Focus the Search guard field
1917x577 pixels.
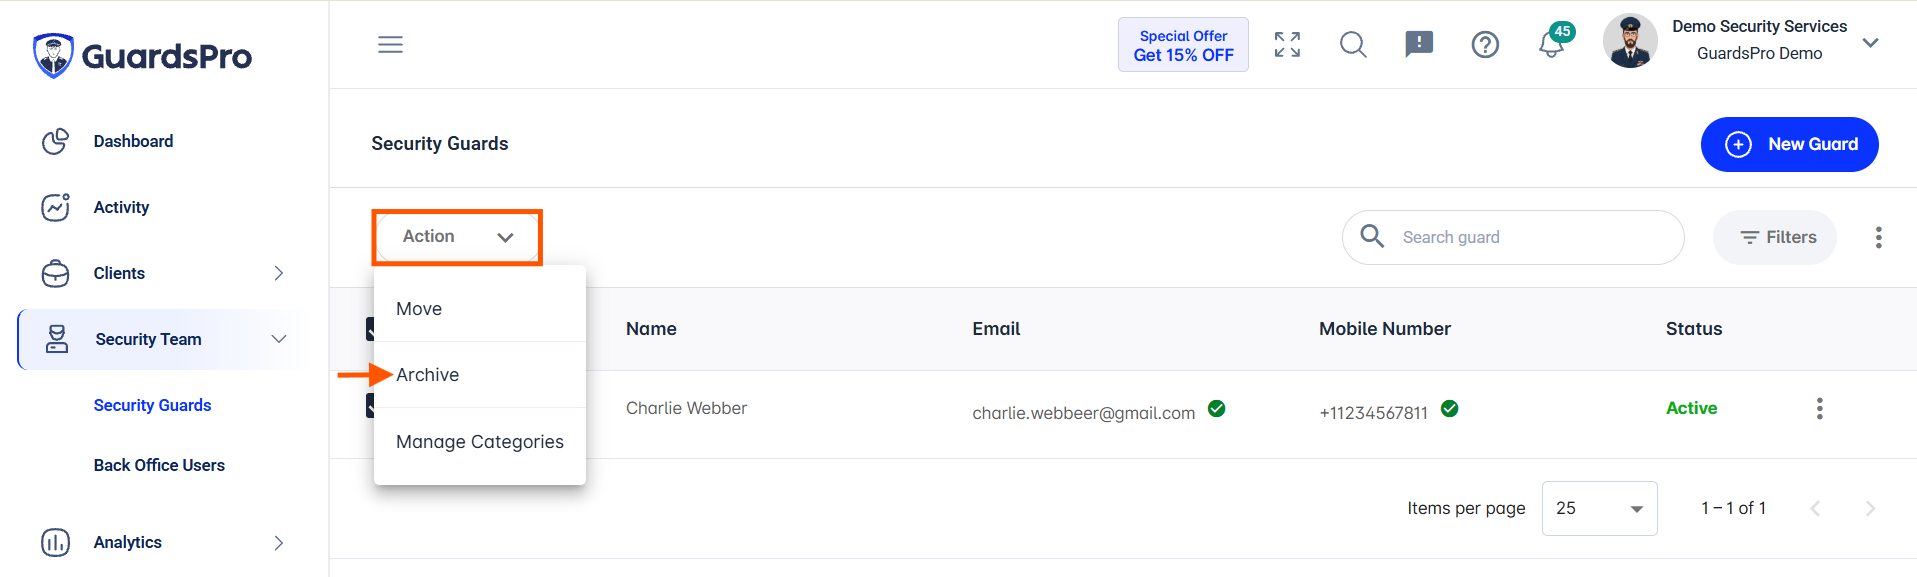(1513, 237)
